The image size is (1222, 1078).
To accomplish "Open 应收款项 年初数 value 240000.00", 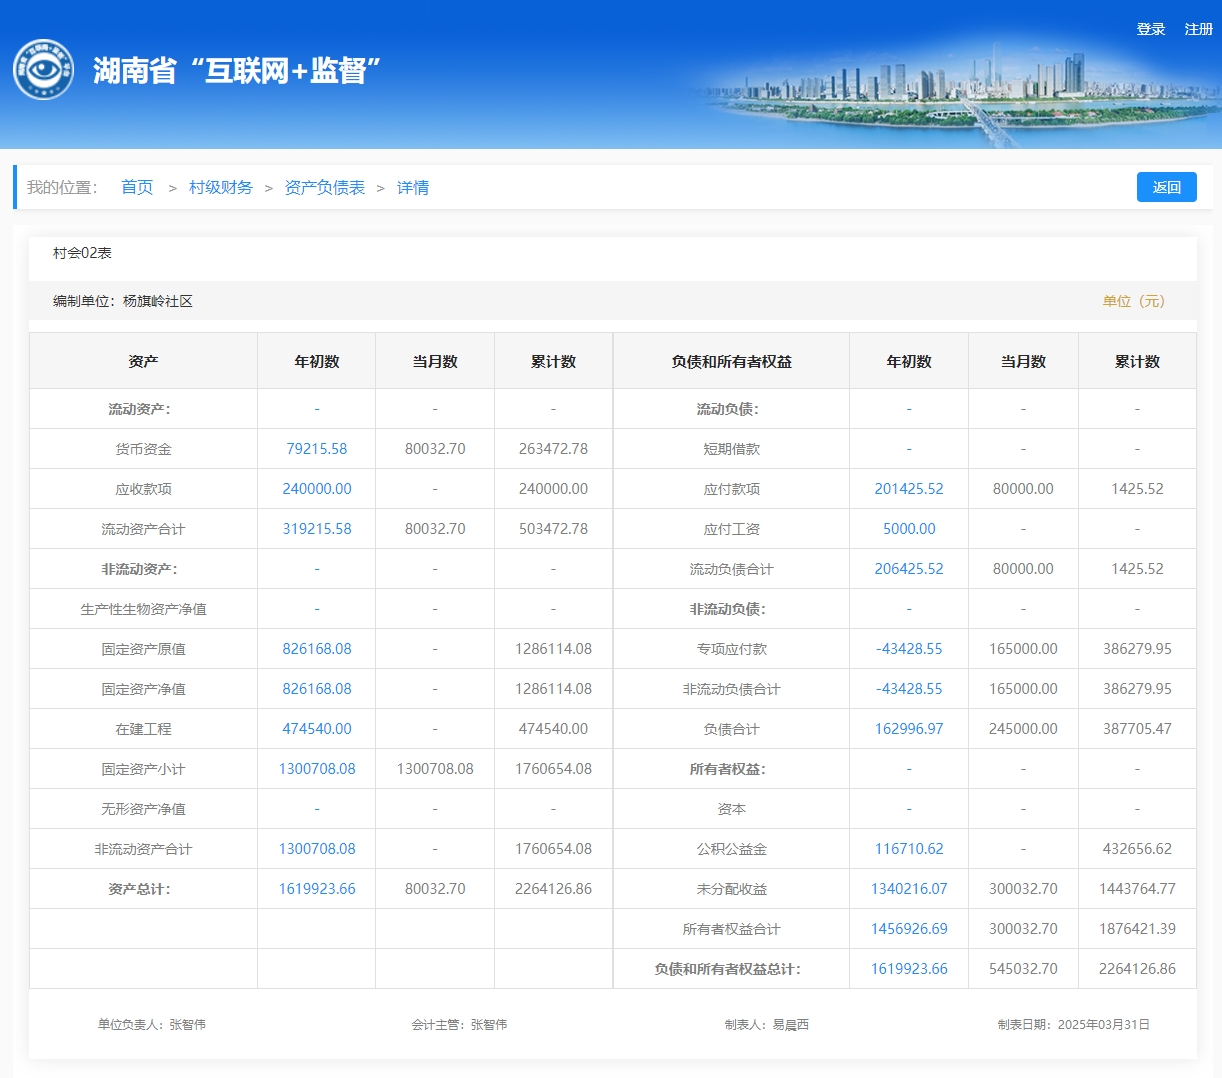I will pyautogui.click(x=317, y=489).
